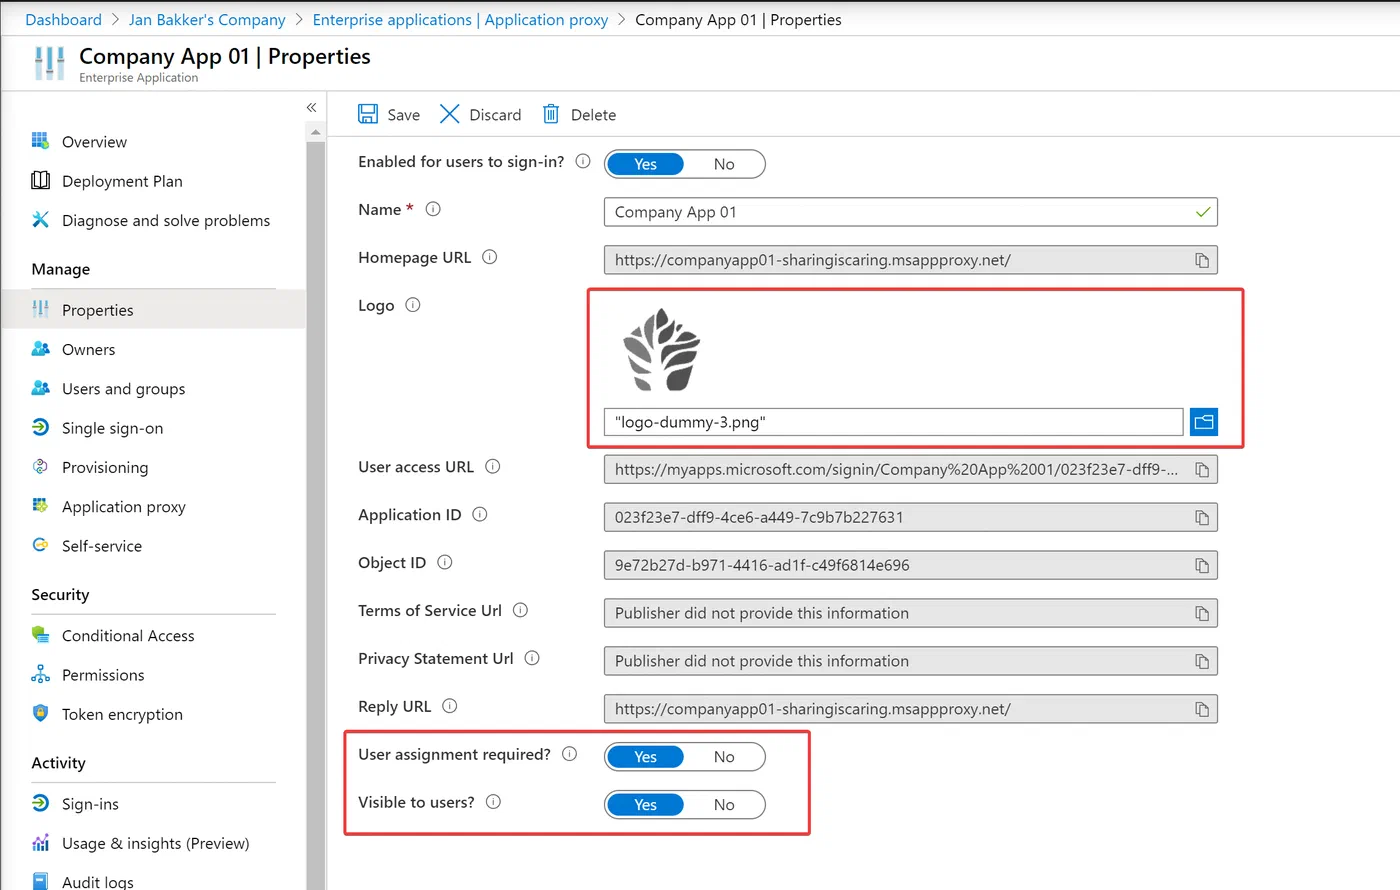The height and width of the screenshot is (890, 1400).
Task: Show info tooltip for Object ID
Action: (445, 563)
